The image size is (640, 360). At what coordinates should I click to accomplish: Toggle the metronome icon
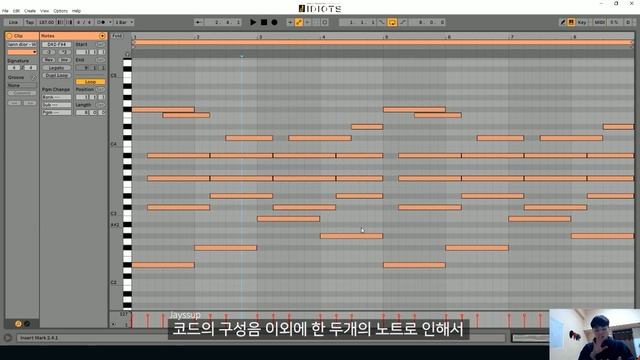point(101,22)
